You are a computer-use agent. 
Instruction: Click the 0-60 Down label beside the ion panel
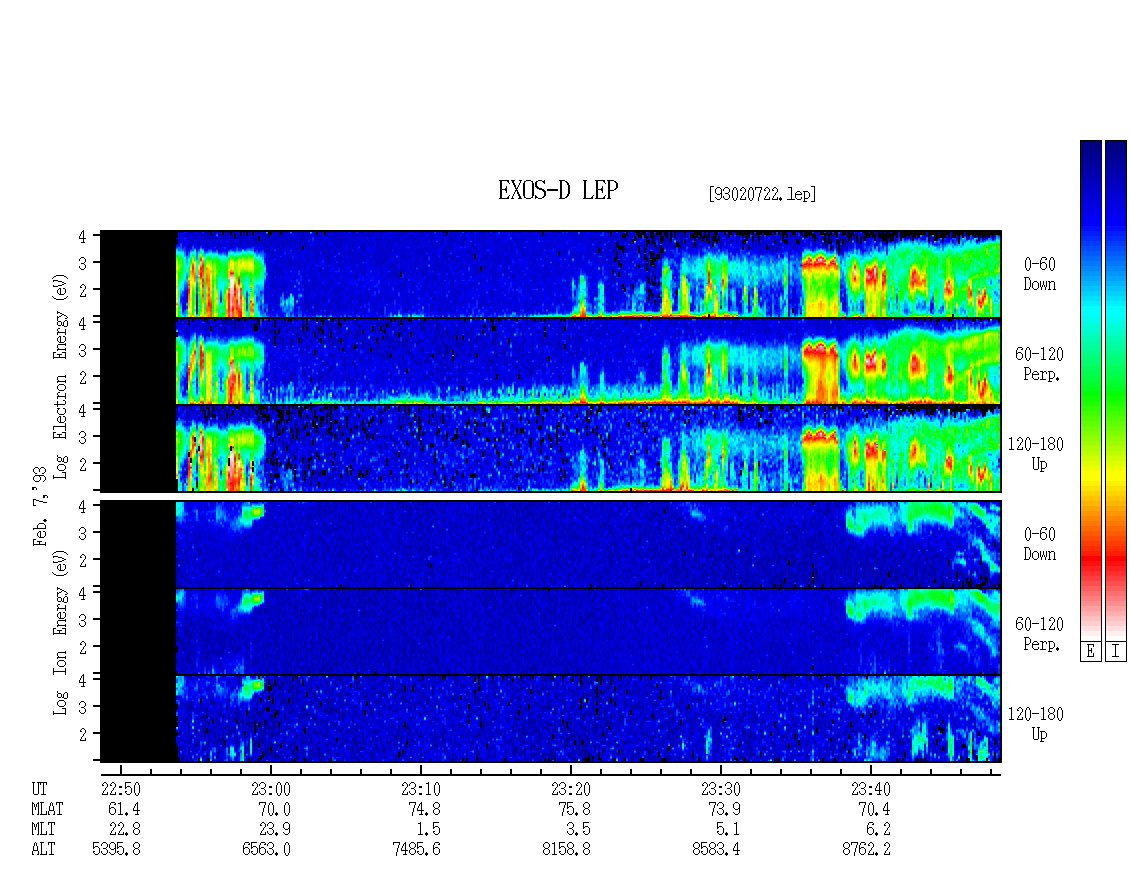(1039, 544)
